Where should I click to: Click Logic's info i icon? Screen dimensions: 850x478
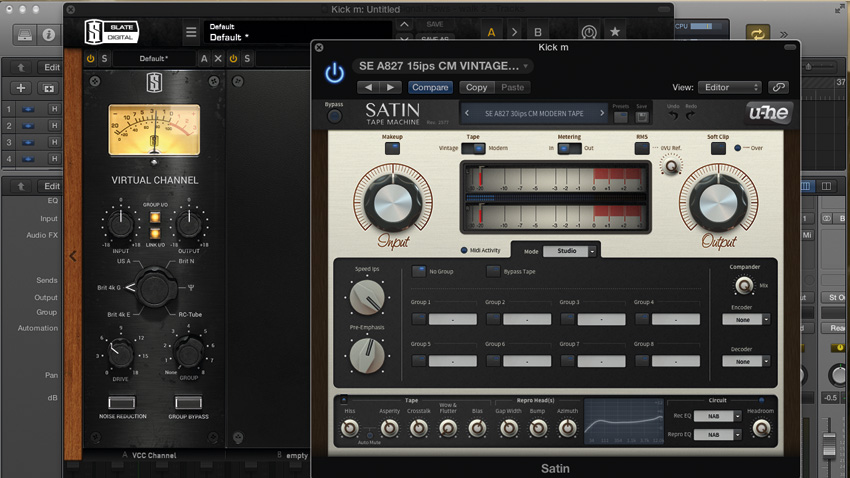point(49,35)
